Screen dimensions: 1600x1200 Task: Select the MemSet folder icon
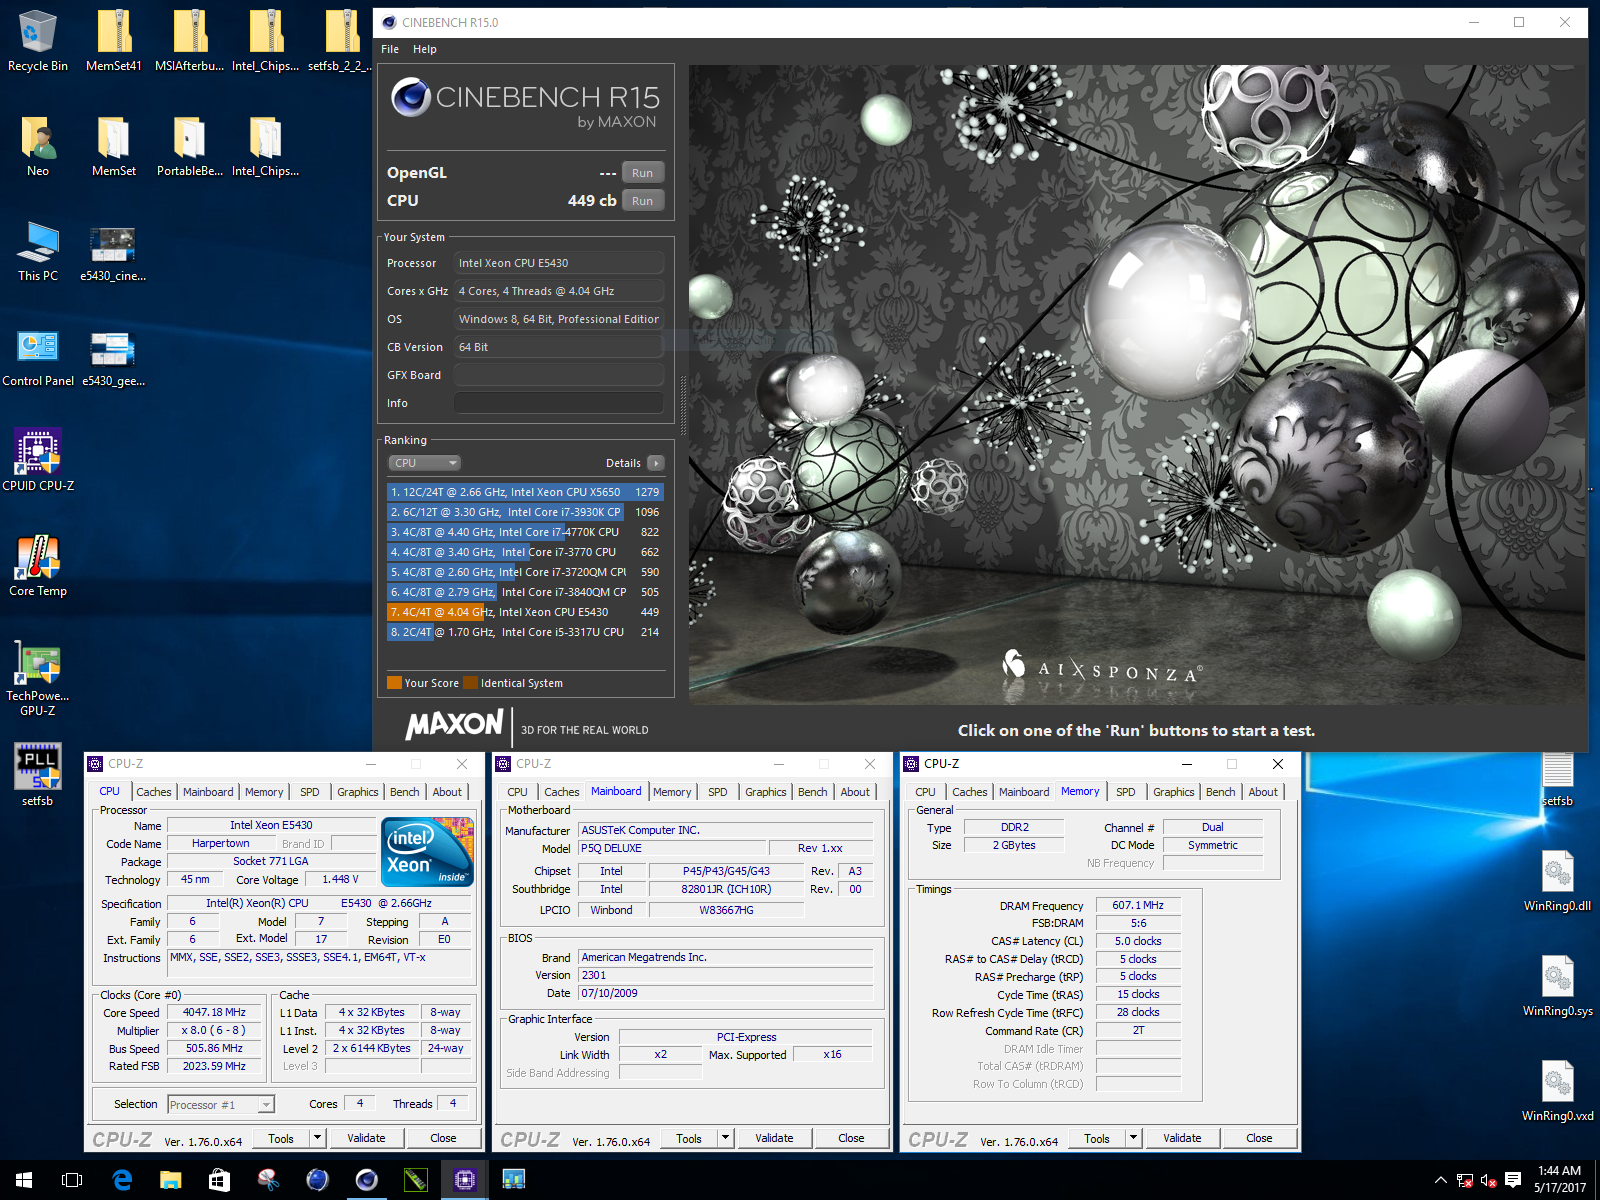[114, 146]
